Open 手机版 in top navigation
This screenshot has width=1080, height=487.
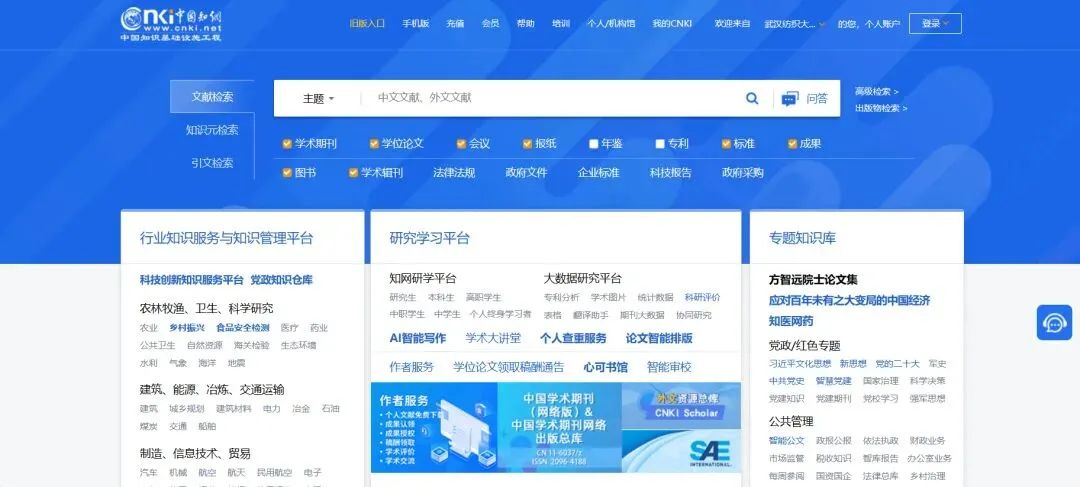pyautogui.click(x=416, y=23)
